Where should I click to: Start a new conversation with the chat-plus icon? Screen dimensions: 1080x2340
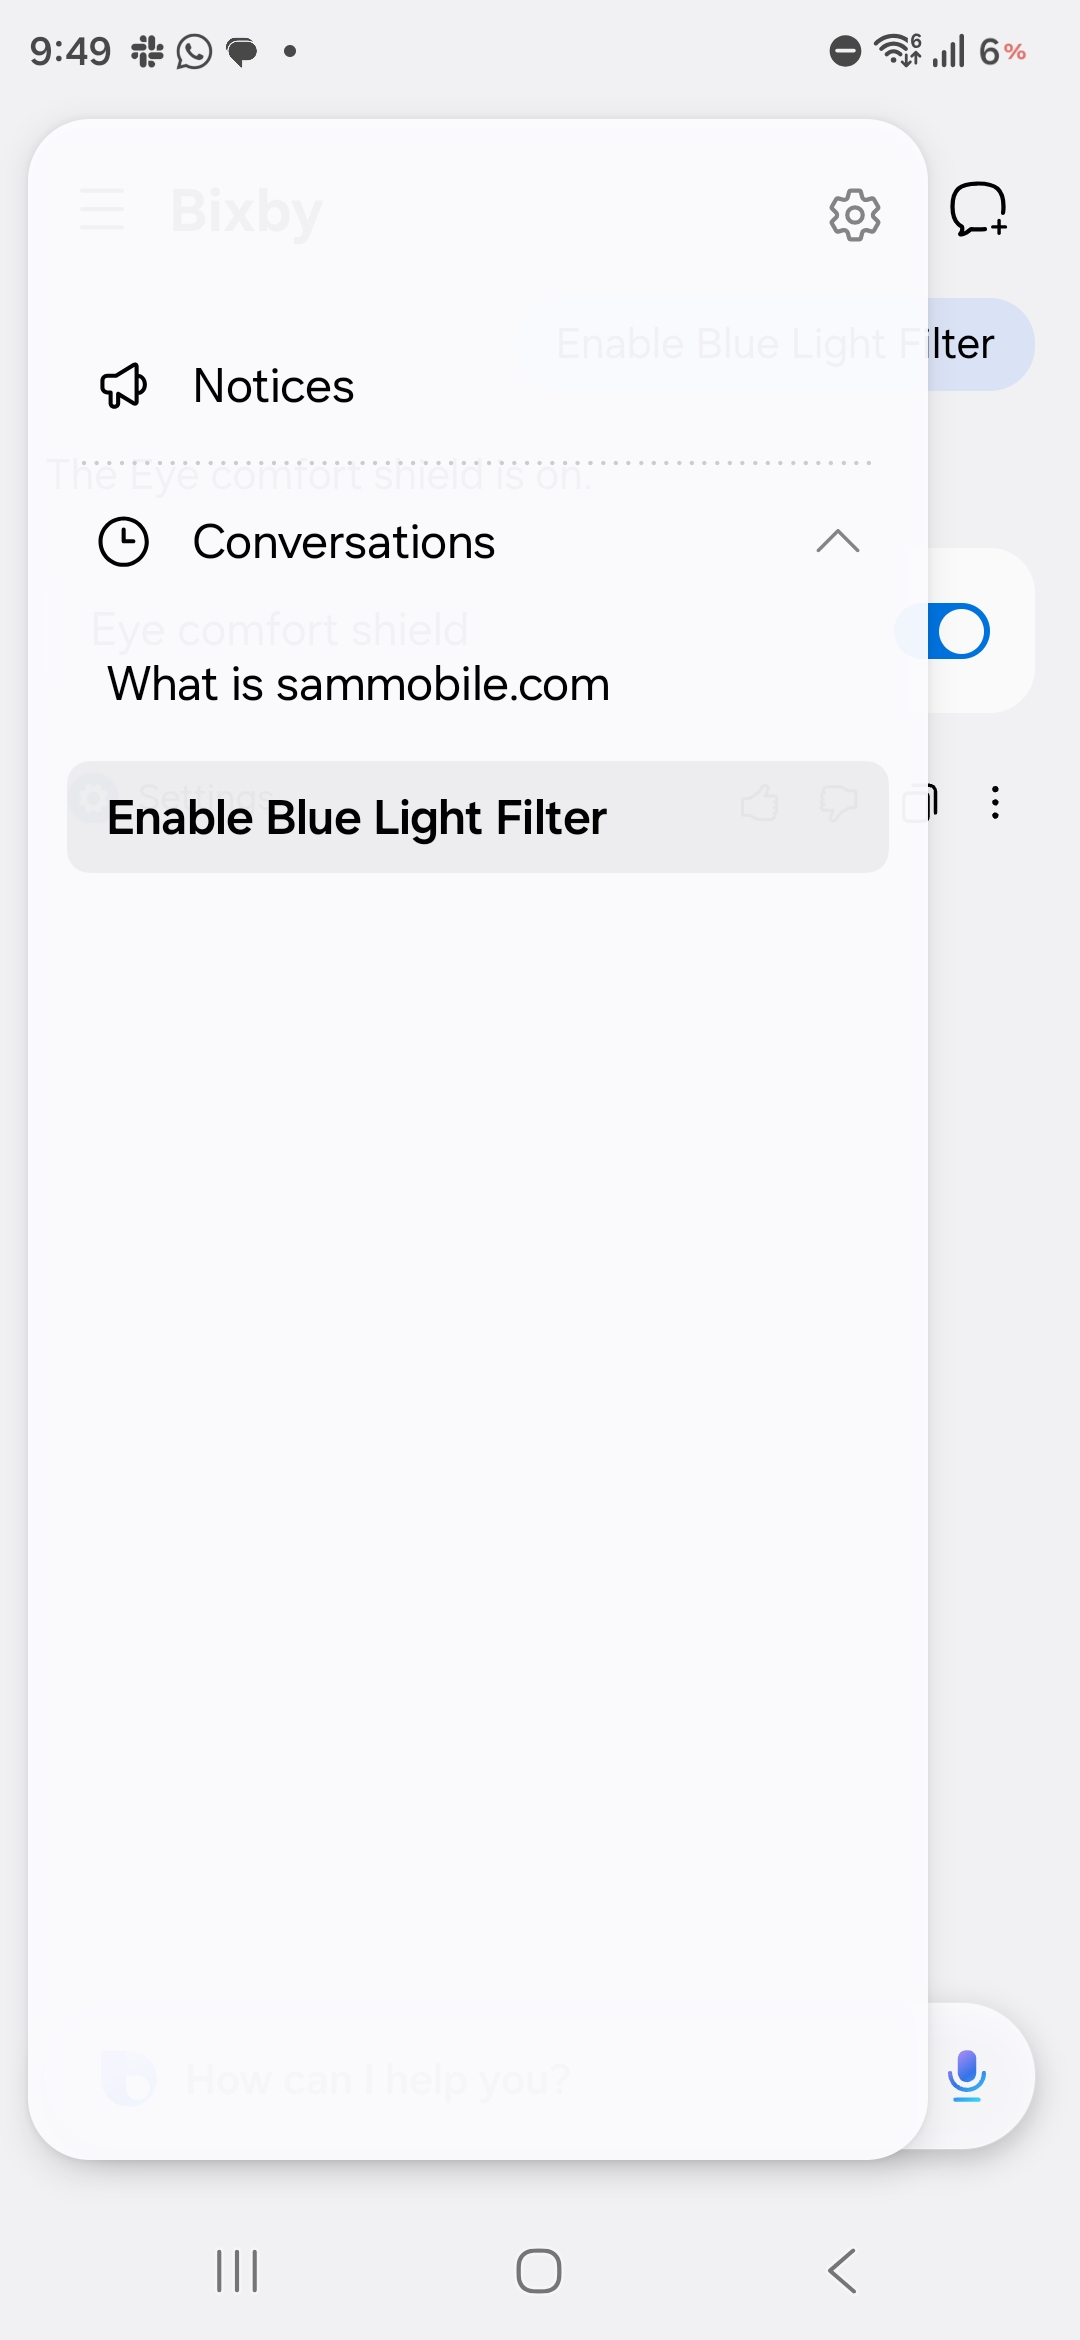click(x=977, y=210)
